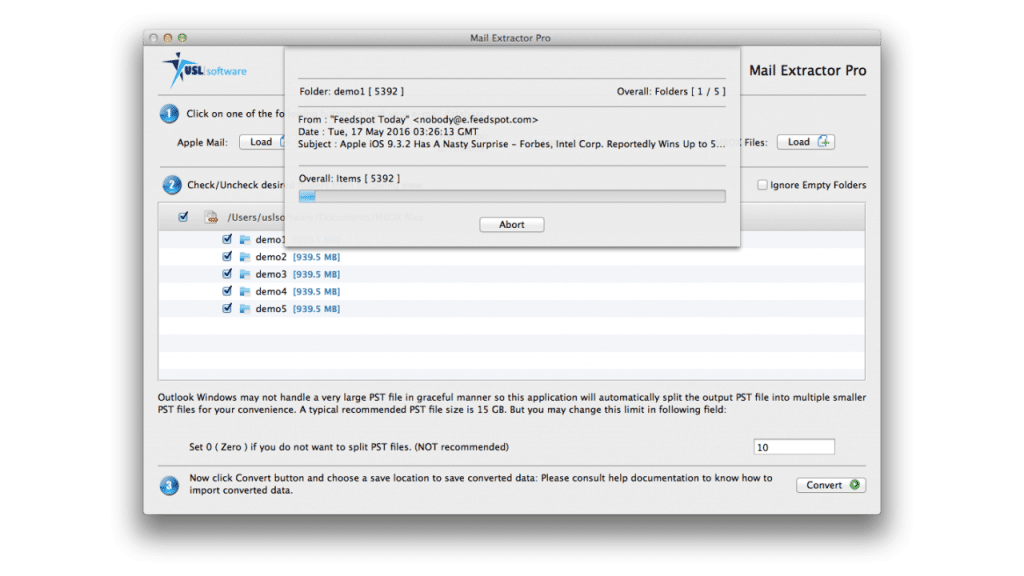The width and height of the screenshot is (1024, 576).
Task: Click the items progress bar in the dialog
Action: [512, 195]
